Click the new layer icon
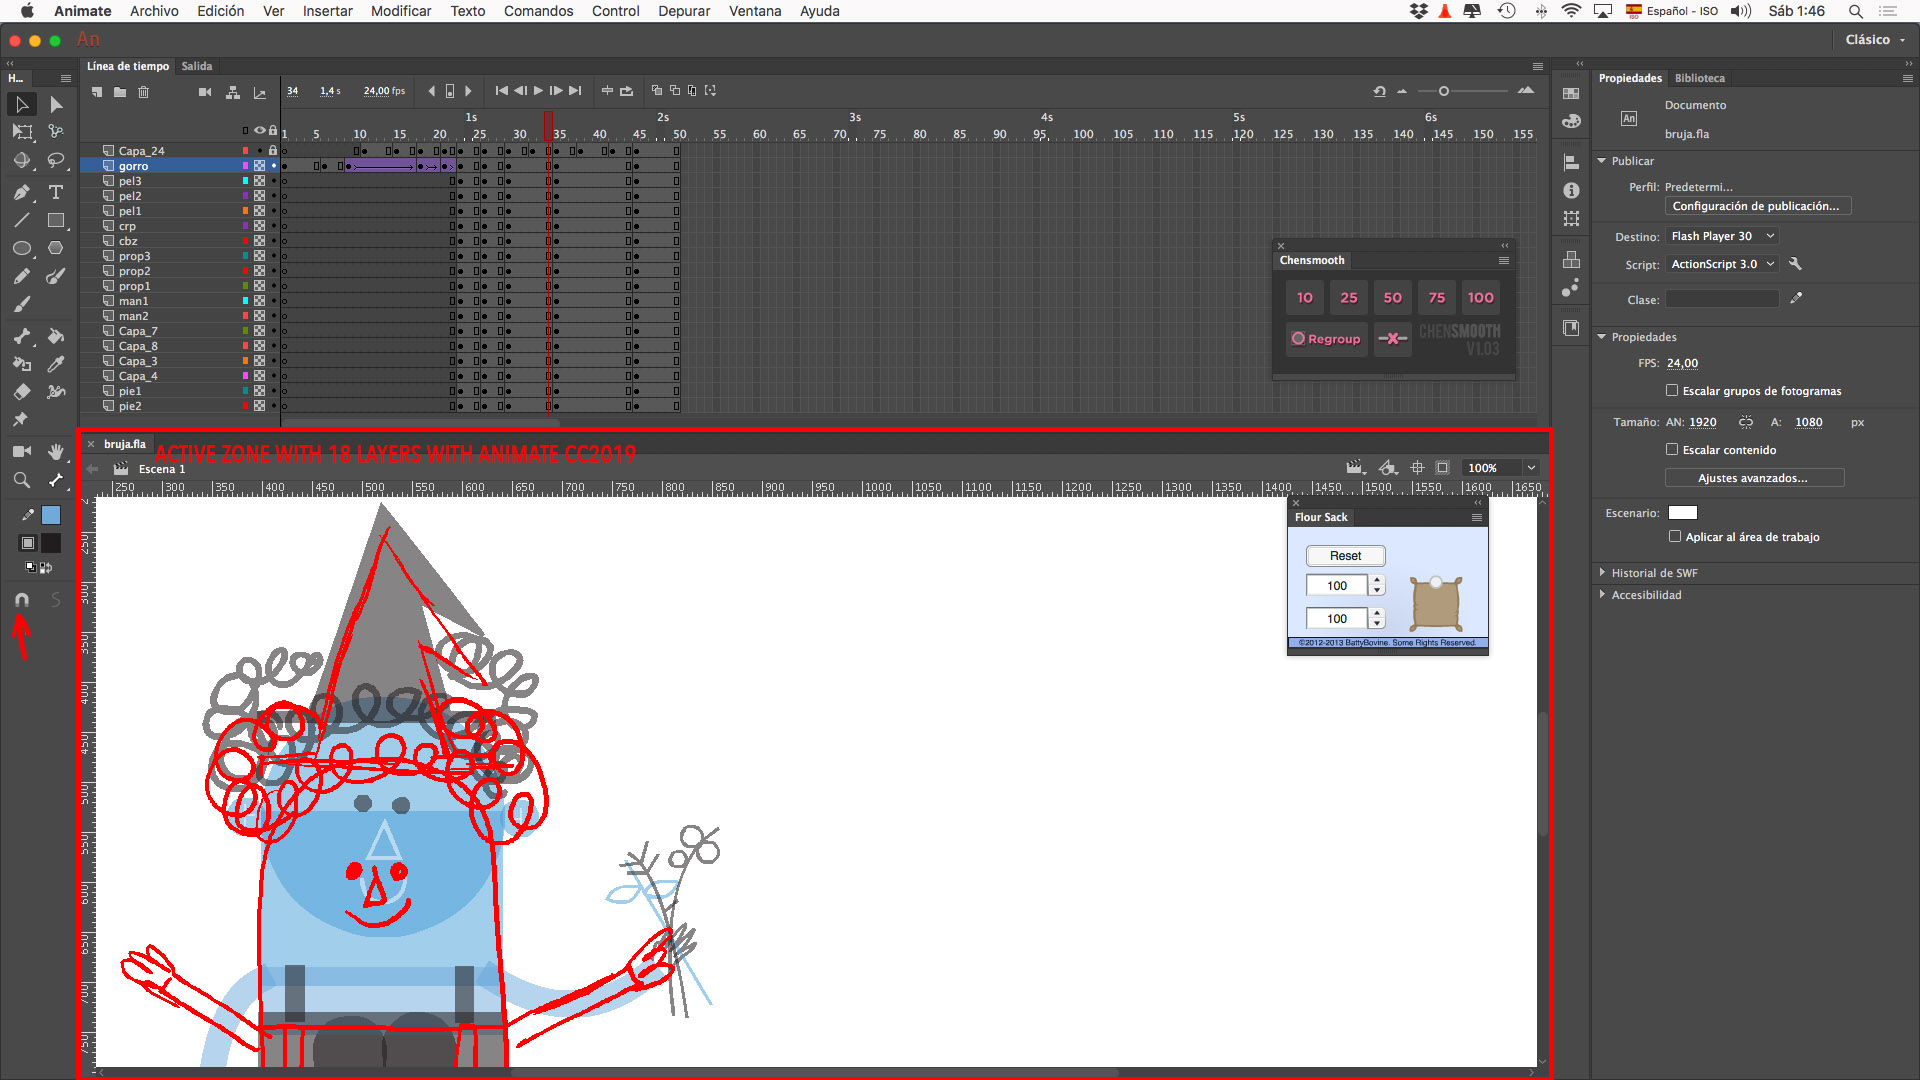The image size is (1920, 1080). (x=97, y=92)
